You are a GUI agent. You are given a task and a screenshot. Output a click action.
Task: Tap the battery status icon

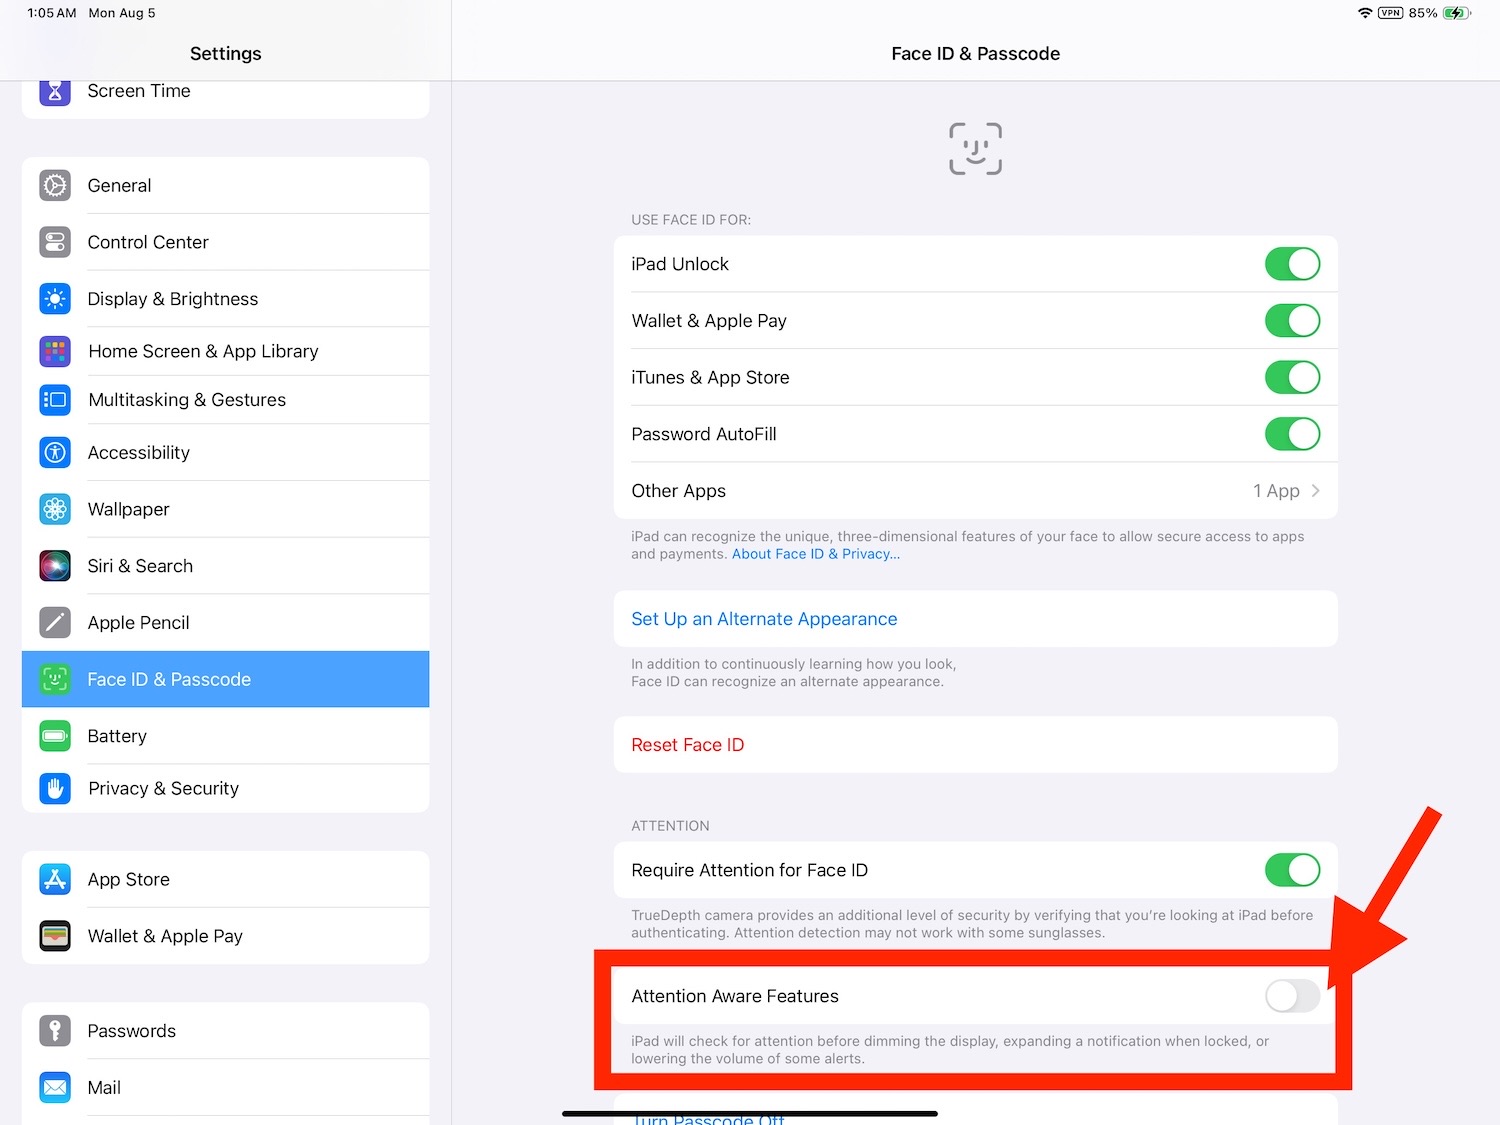tap(1455, 13)
